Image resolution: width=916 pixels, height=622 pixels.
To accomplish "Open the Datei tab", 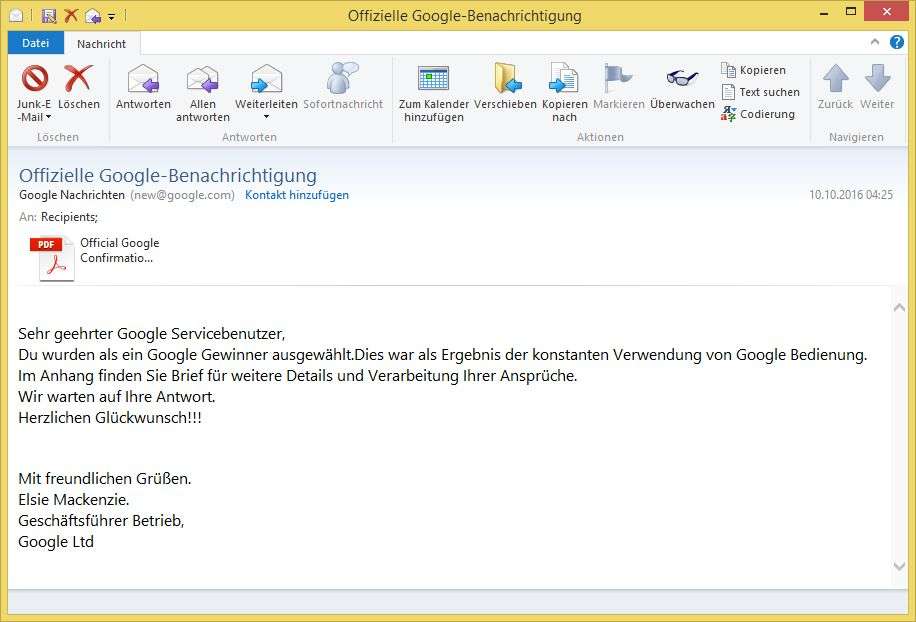I will pos(36,43).
